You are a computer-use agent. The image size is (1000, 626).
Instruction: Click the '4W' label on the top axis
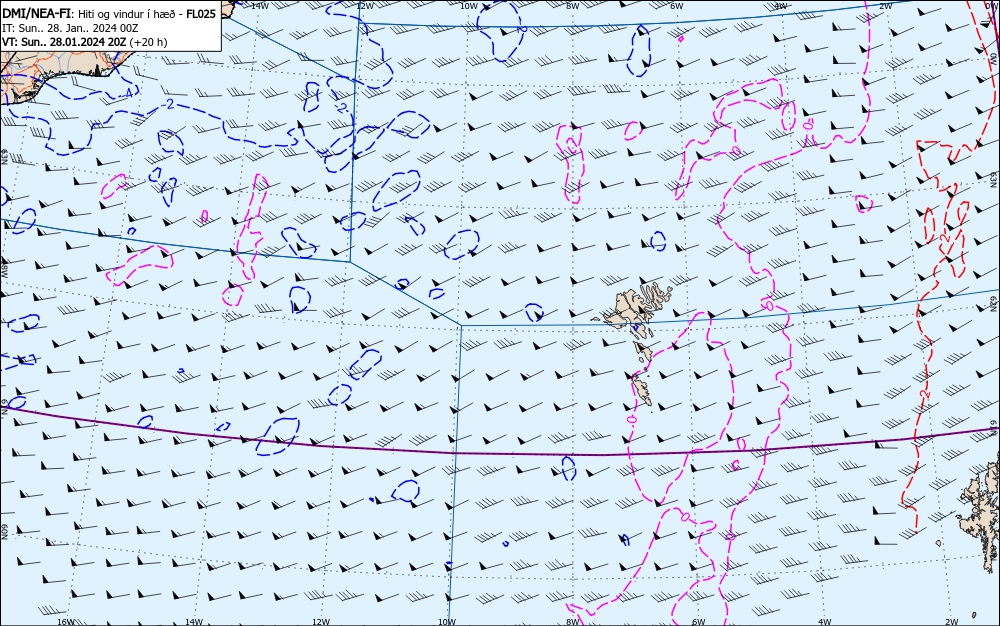tap(781, 6)
